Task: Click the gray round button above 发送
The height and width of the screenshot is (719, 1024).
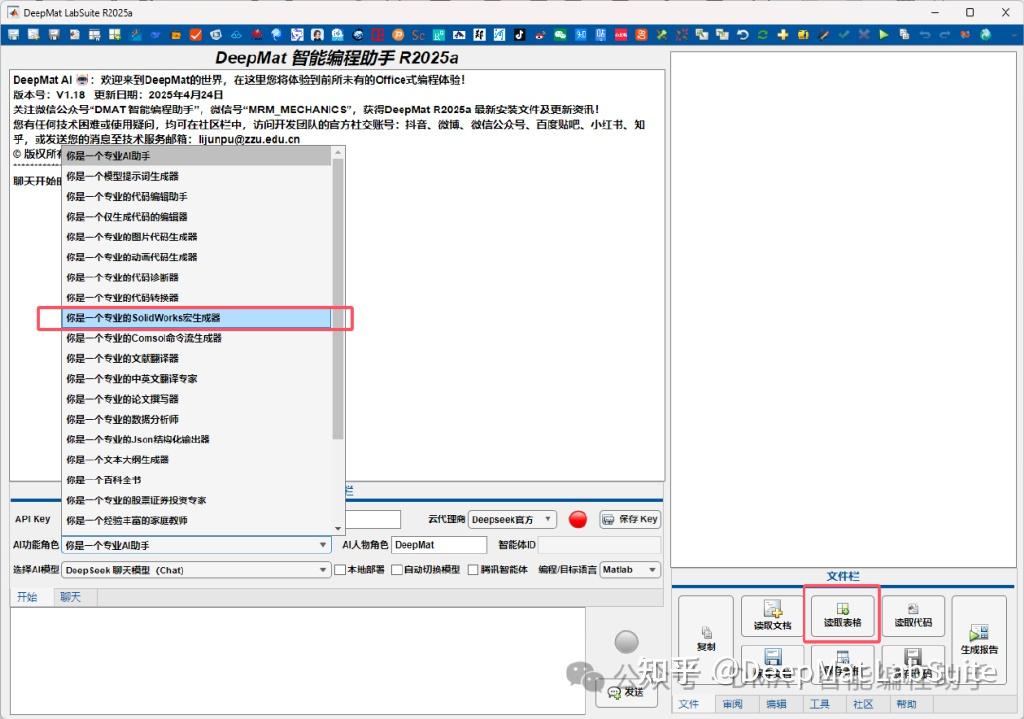Action: point(626,642)
